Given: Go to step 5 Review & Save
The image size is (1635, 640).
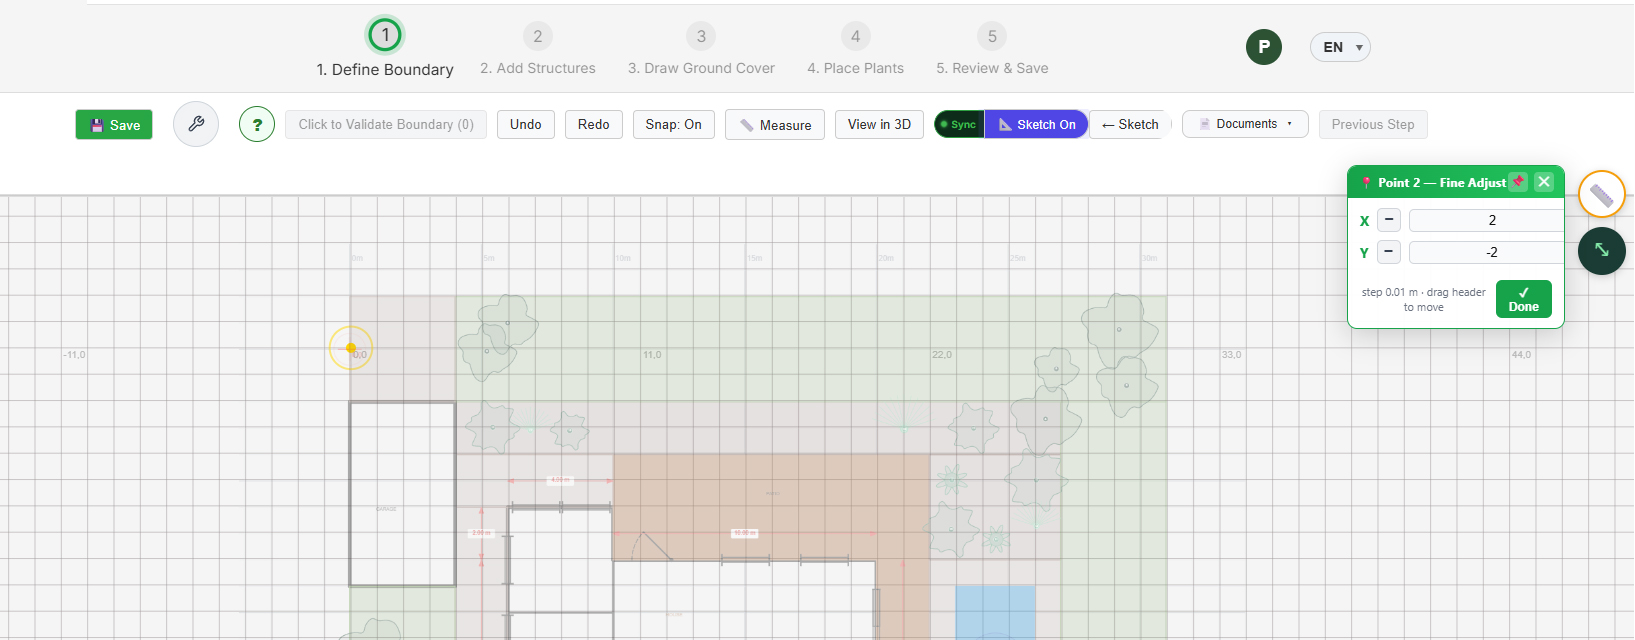Looking at the screenshot, I should [992, 50].
